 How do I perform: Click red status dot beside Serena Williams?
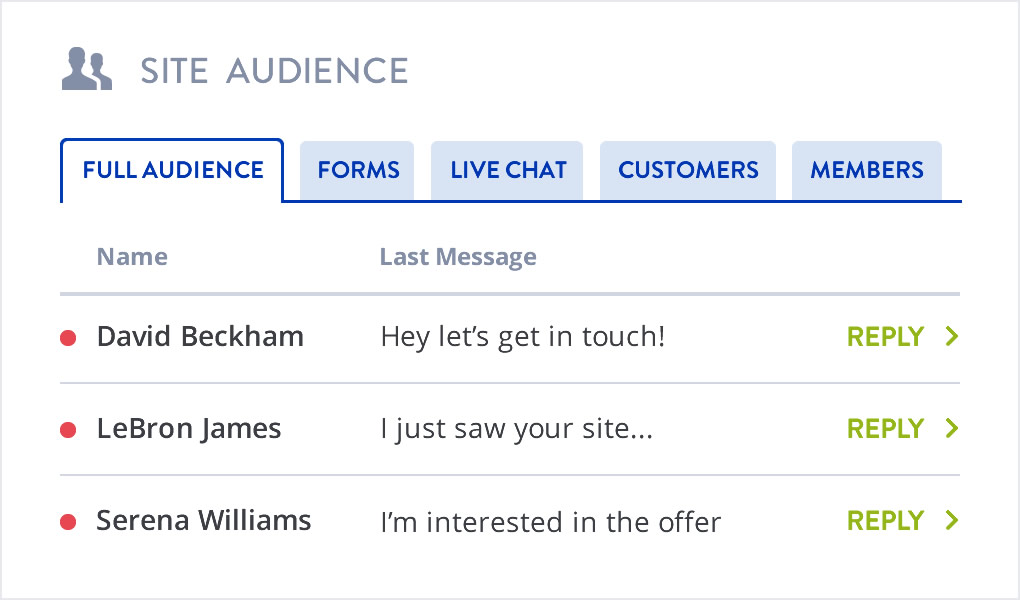68,522
